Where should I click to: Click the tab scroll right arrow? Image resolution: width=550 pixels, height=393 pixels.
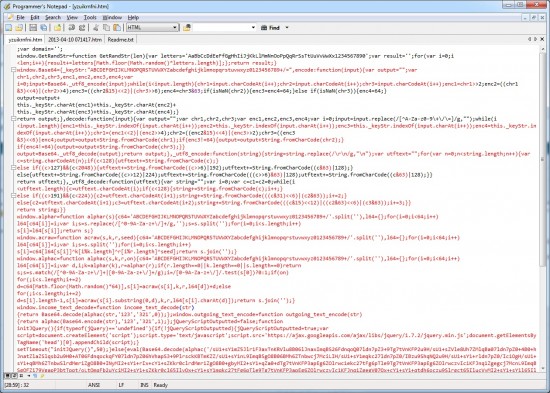pyautogui.click(x=536, y=39)
